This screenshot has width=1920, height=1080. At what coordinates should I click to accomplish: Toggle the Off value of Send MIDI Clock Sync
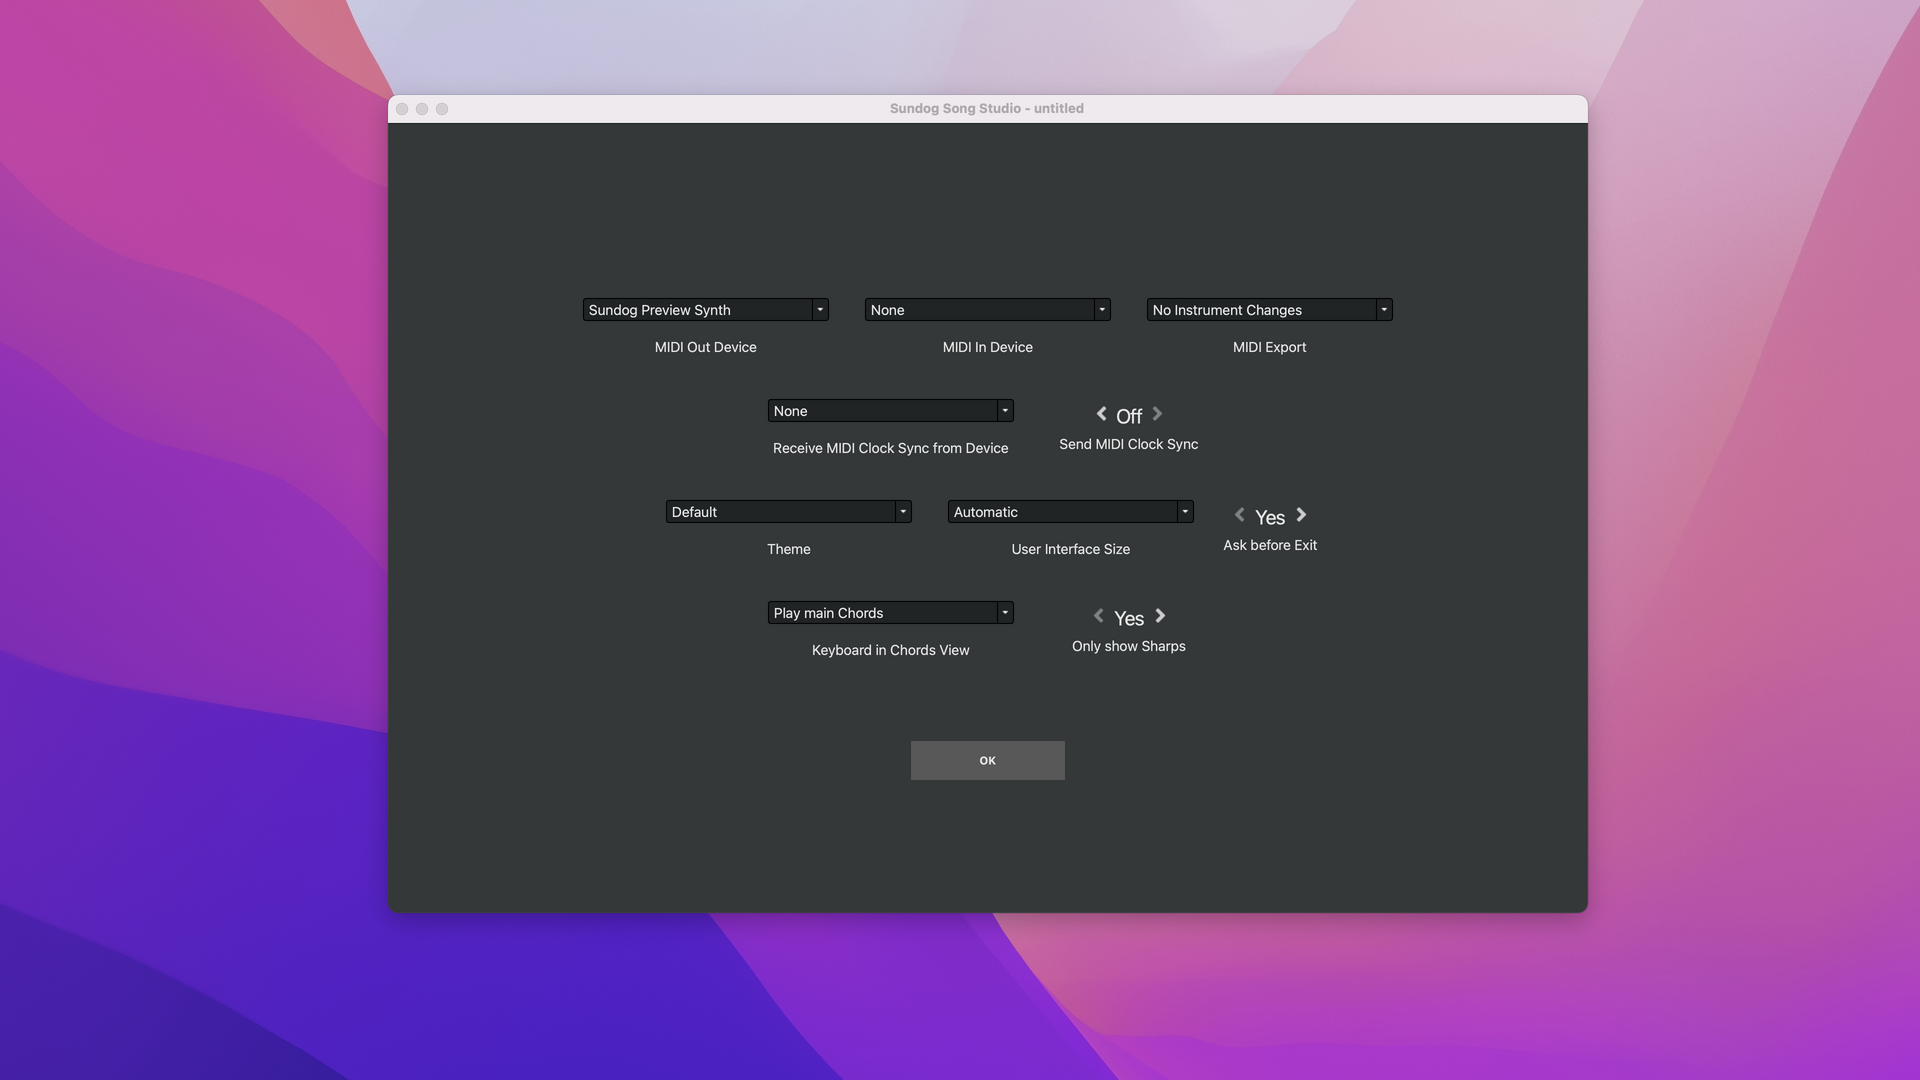coord(1129,416)
